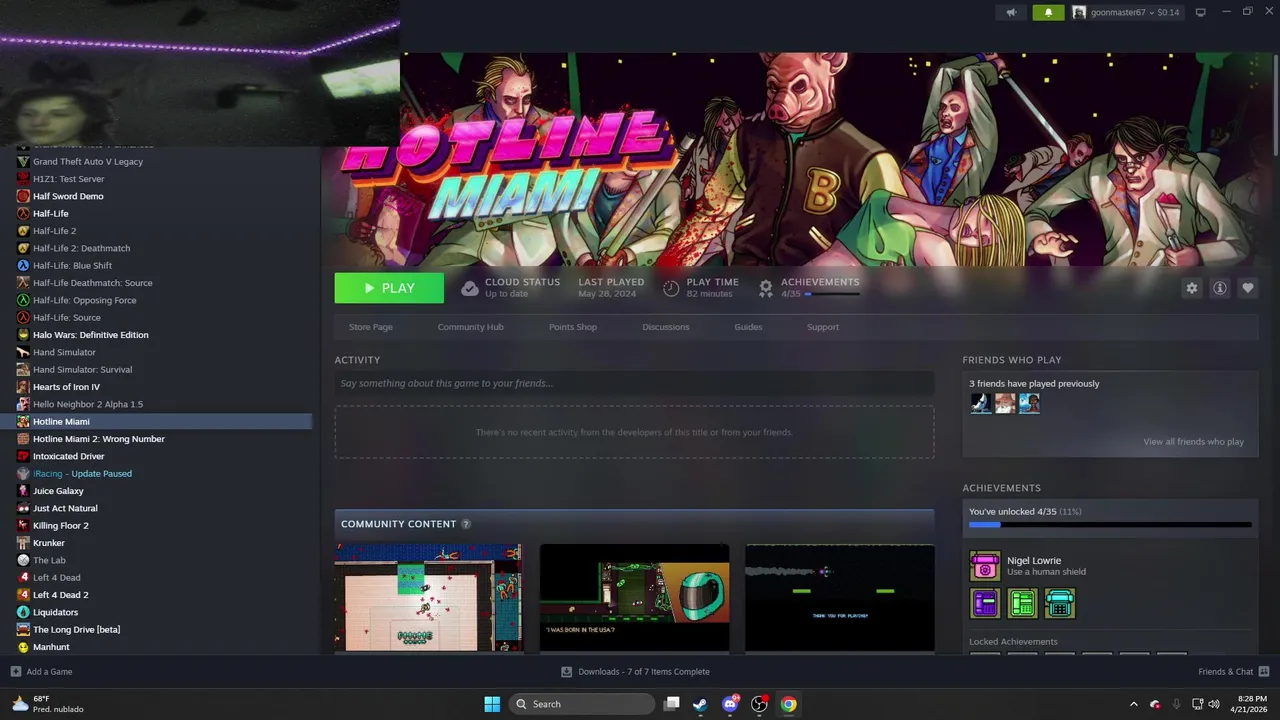Open Friends & Chat panel
This screenshot has height=720, width=1280.
point(1234,672)
